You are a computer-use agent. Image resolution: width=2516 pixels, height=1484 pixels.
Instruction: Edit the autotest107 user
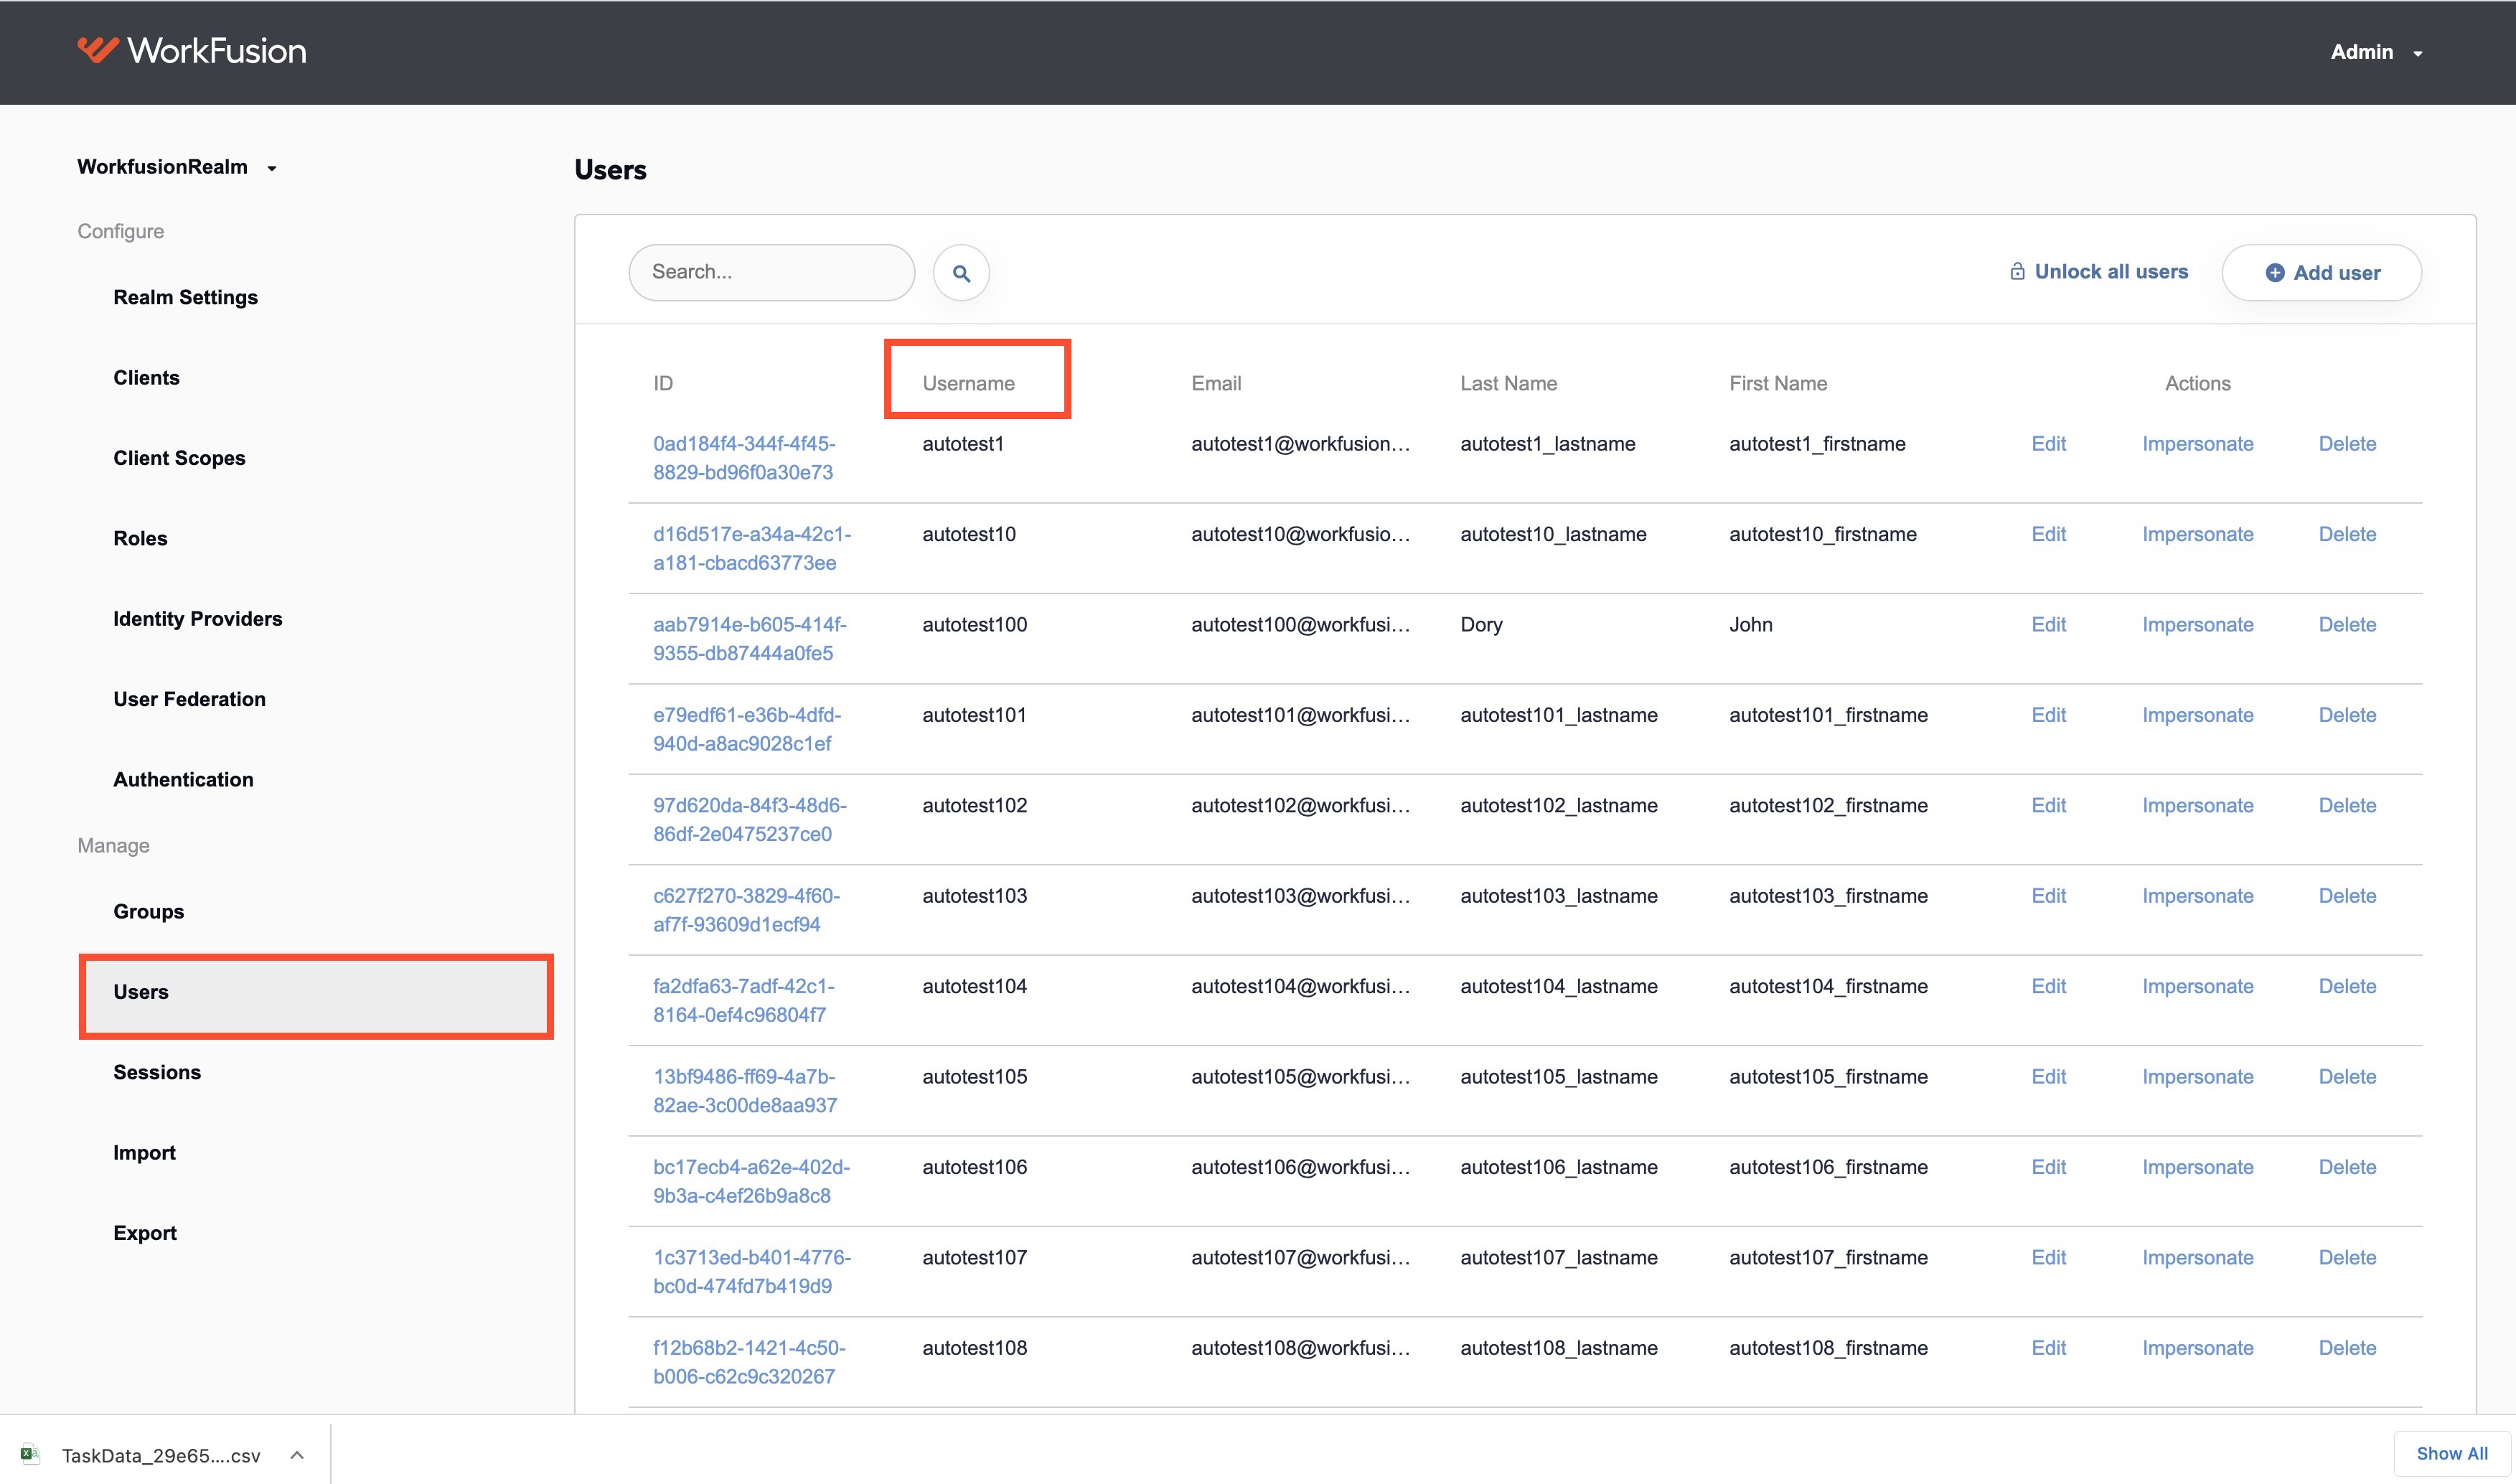coord(2048,1258)
